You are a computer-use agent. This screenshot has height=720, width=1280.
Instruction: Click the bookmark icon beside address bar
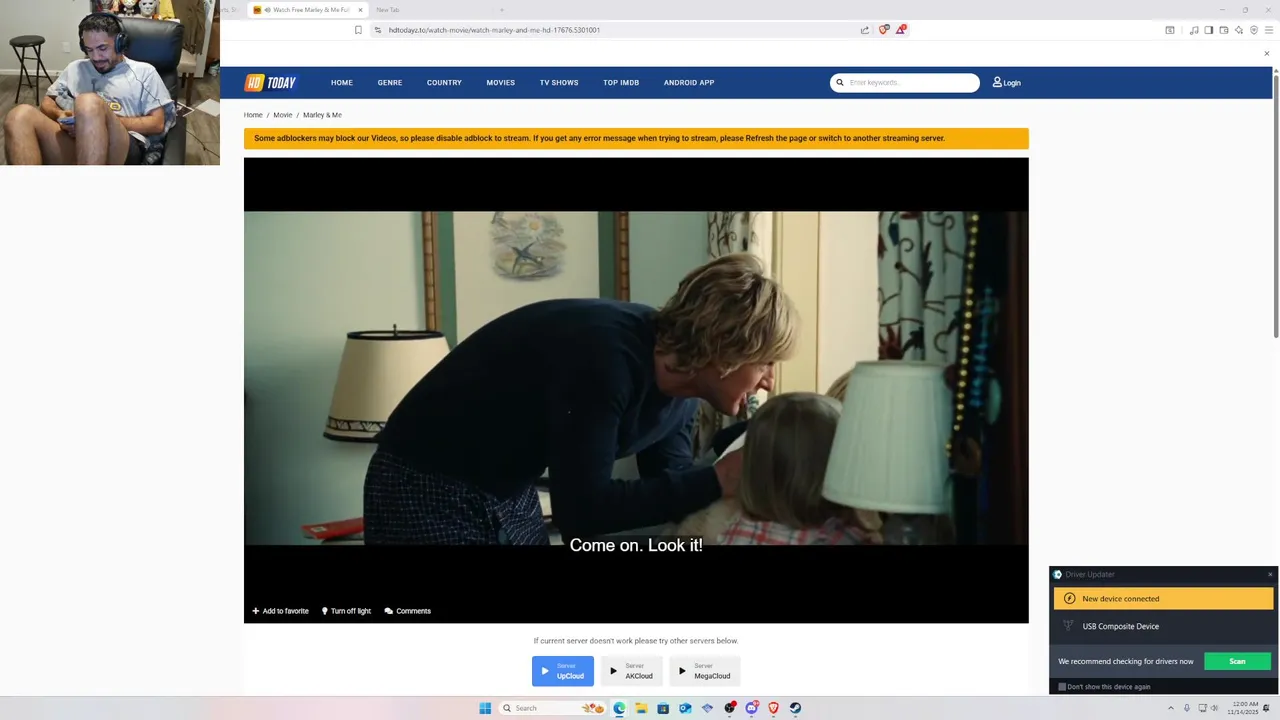(358, 30)
